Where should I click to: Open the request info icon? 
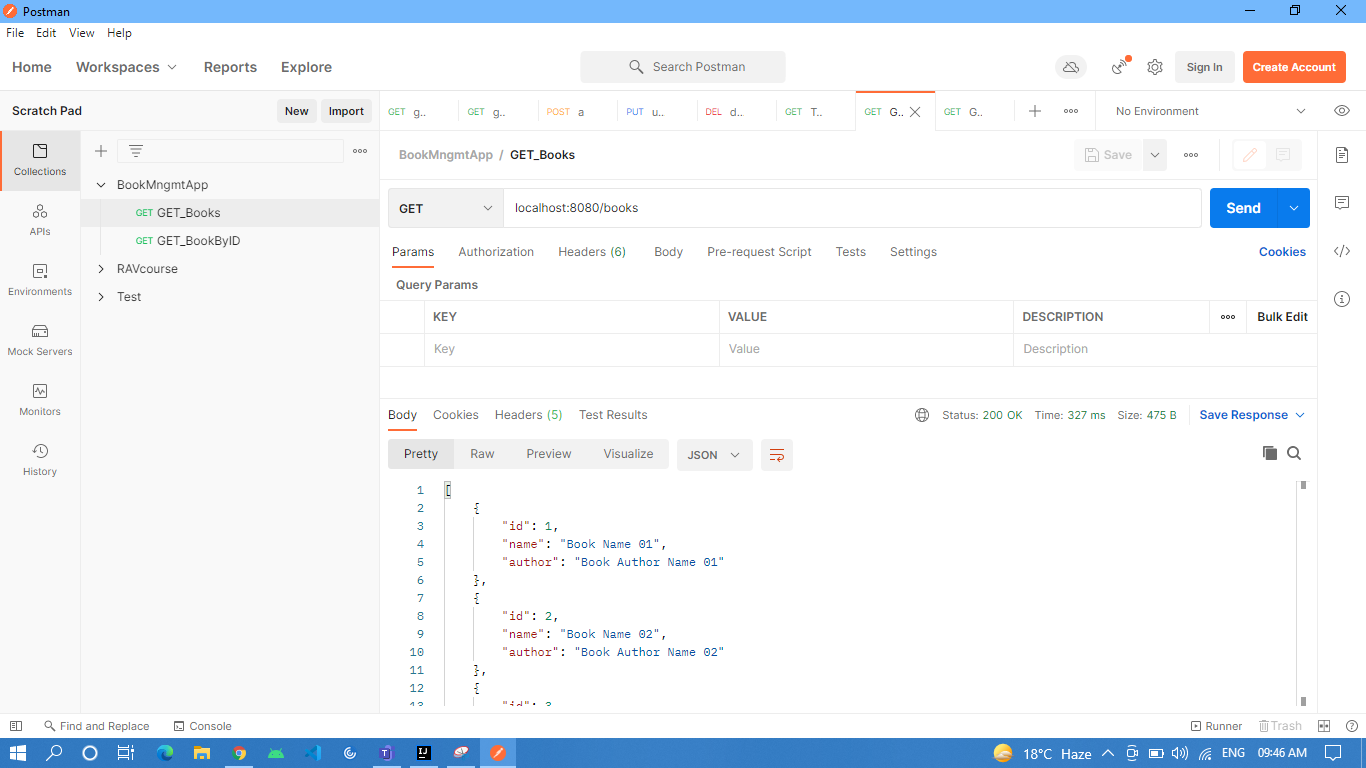coord(1342,299)
